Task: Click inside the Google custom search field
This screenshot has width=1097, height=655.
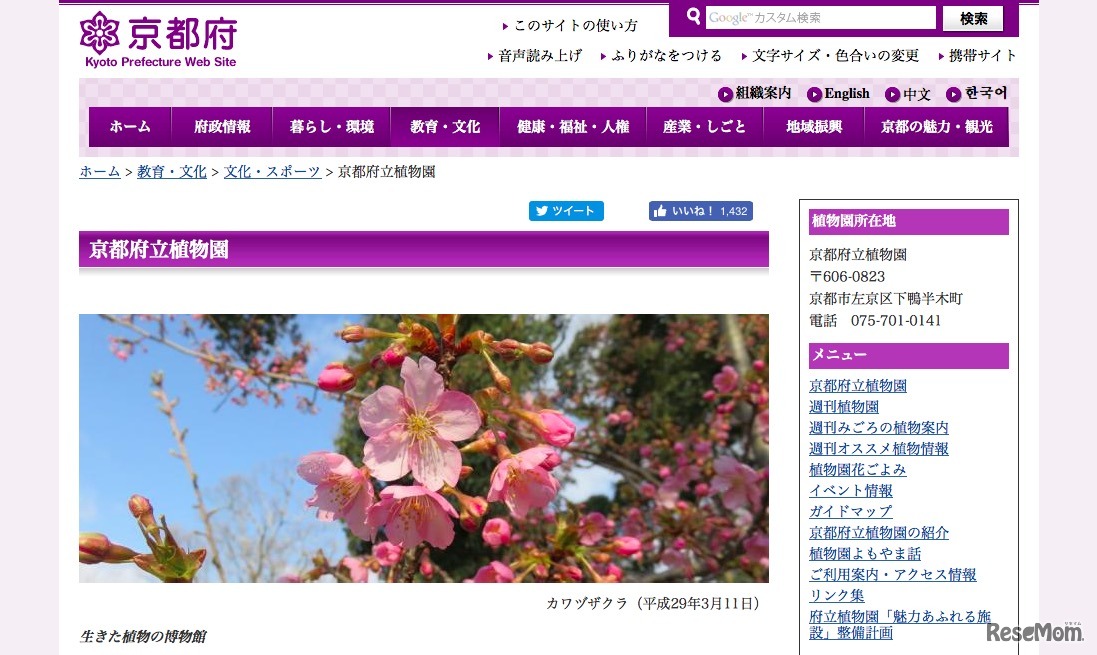Action: 820,17
